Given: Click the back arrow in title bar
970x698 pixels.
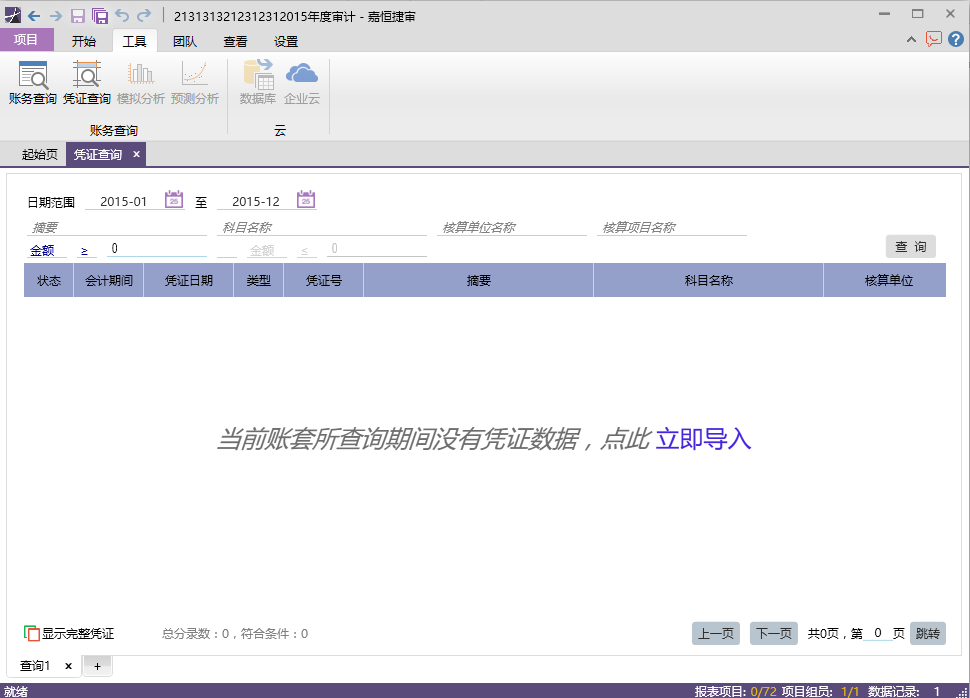Looking at the screenshot, I should pos(34,16).
